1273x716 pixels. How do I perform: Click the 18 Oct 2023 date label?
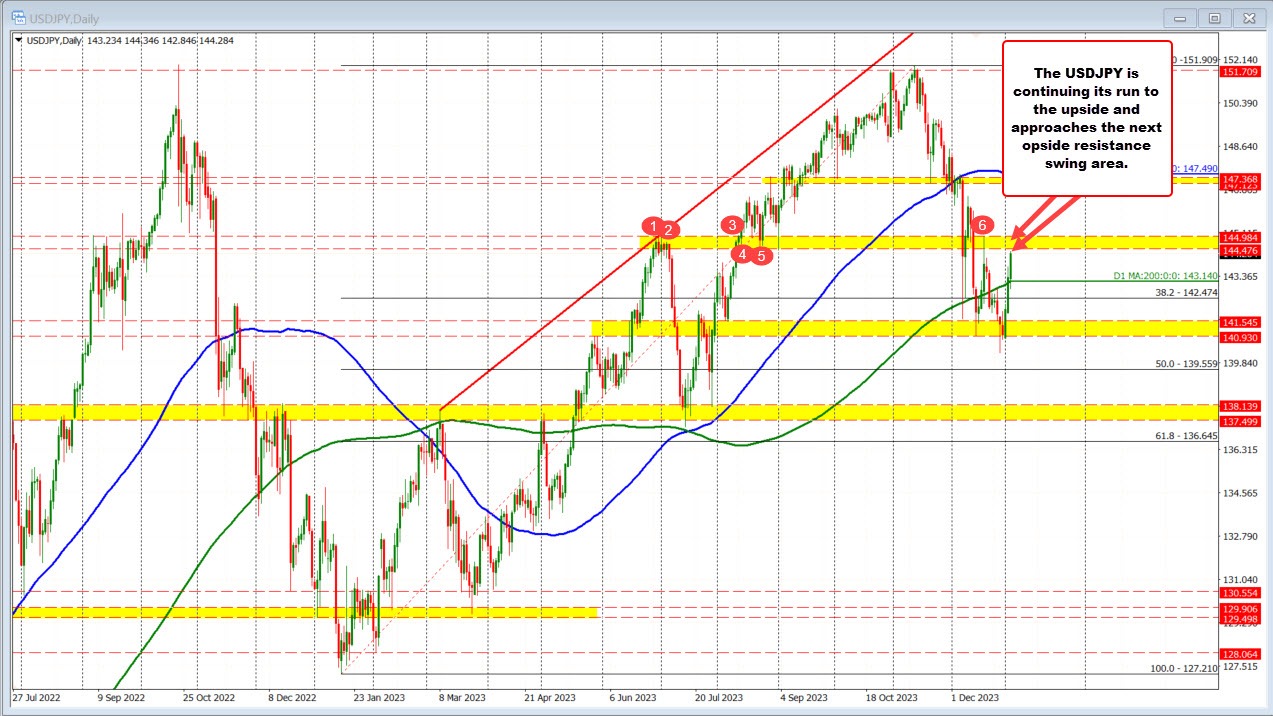click(890, 696)
